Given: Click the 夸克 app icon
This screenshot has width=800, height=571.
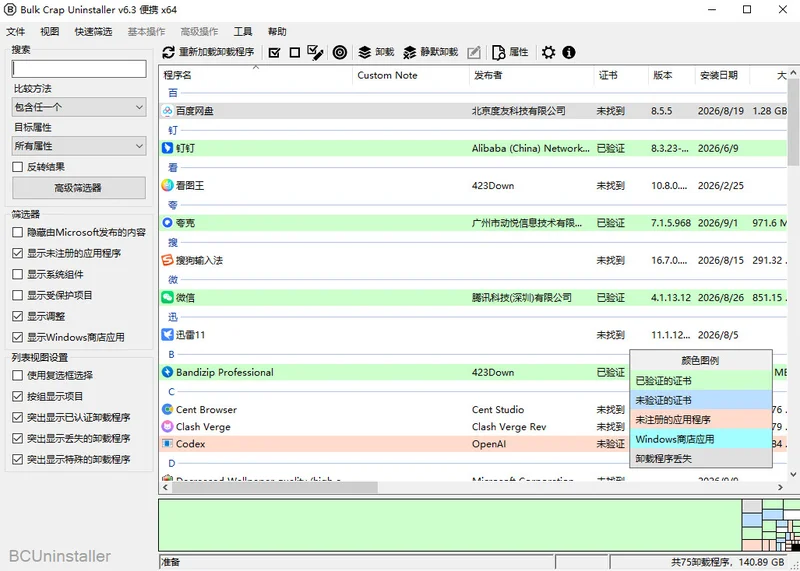Looking at the screenshot, I should [x=167, y=222].
